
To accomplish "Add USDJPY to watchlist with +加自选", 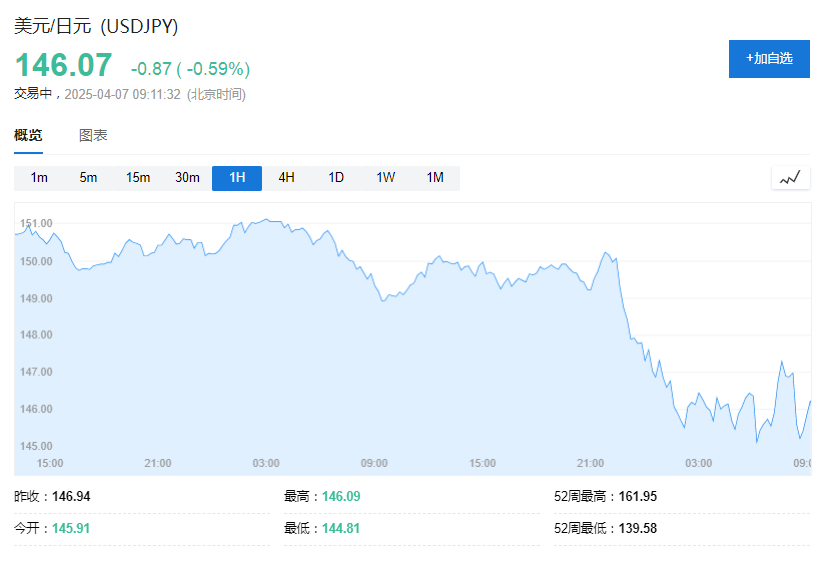I will [x=769, y=59].
